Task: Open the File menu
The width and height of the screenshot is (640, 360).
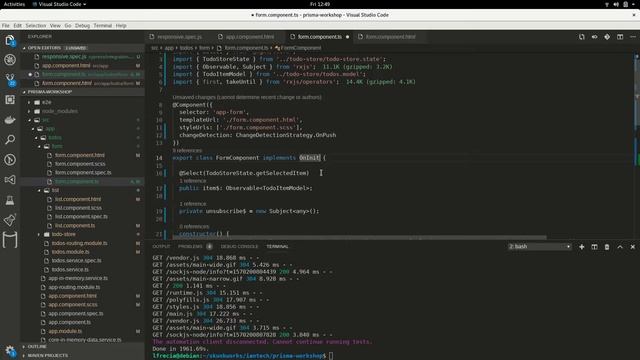Action: (x=6, y=25)
